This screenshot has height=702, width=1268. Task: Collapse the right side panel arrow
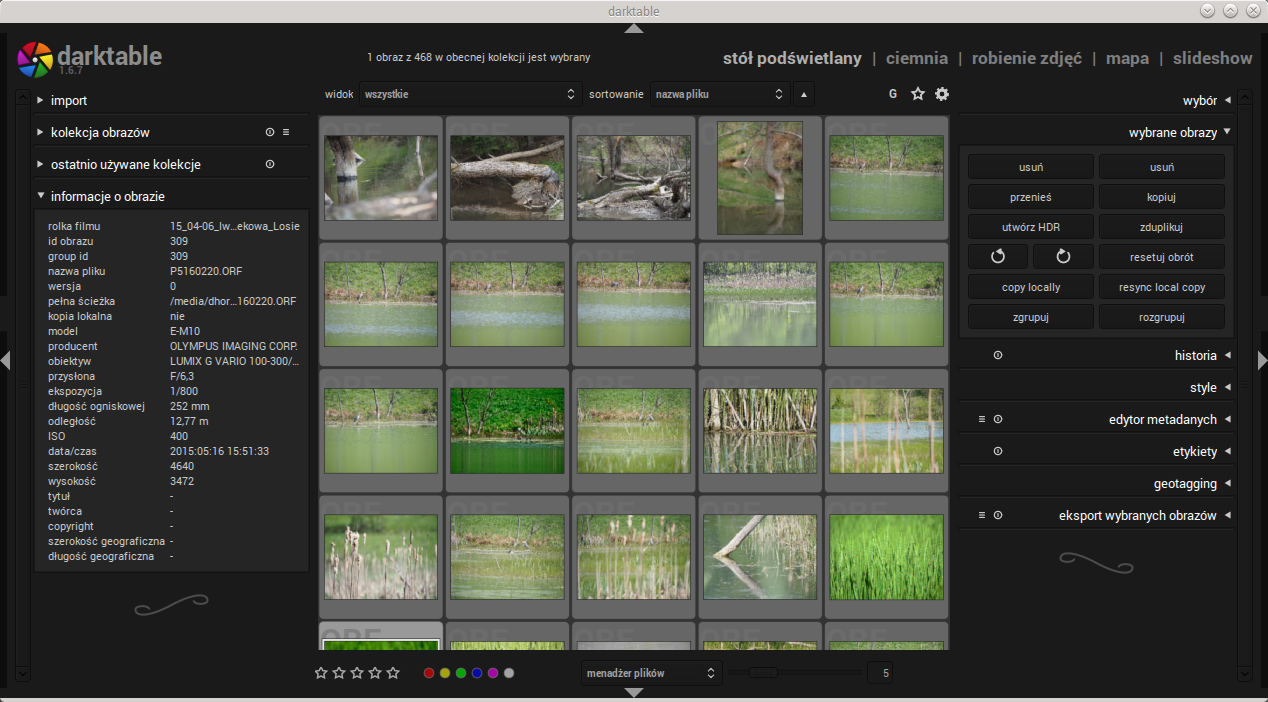point(1262,361)
